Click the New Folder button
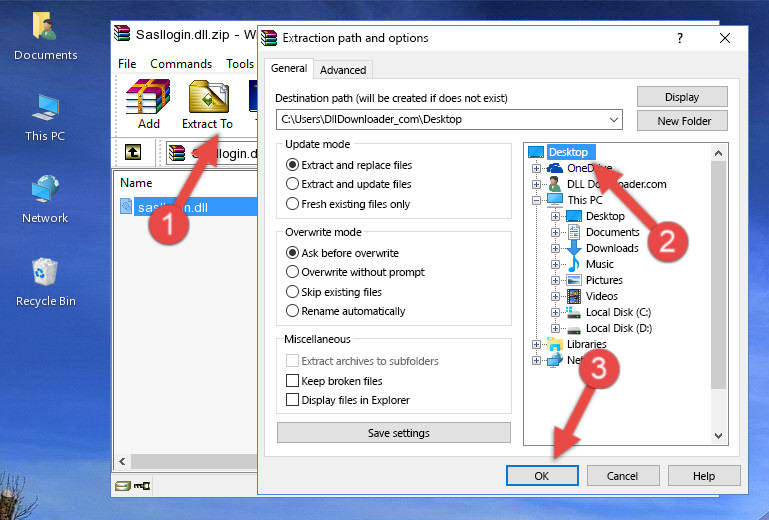This screenshot has width=769, height=520. point(684,121)
